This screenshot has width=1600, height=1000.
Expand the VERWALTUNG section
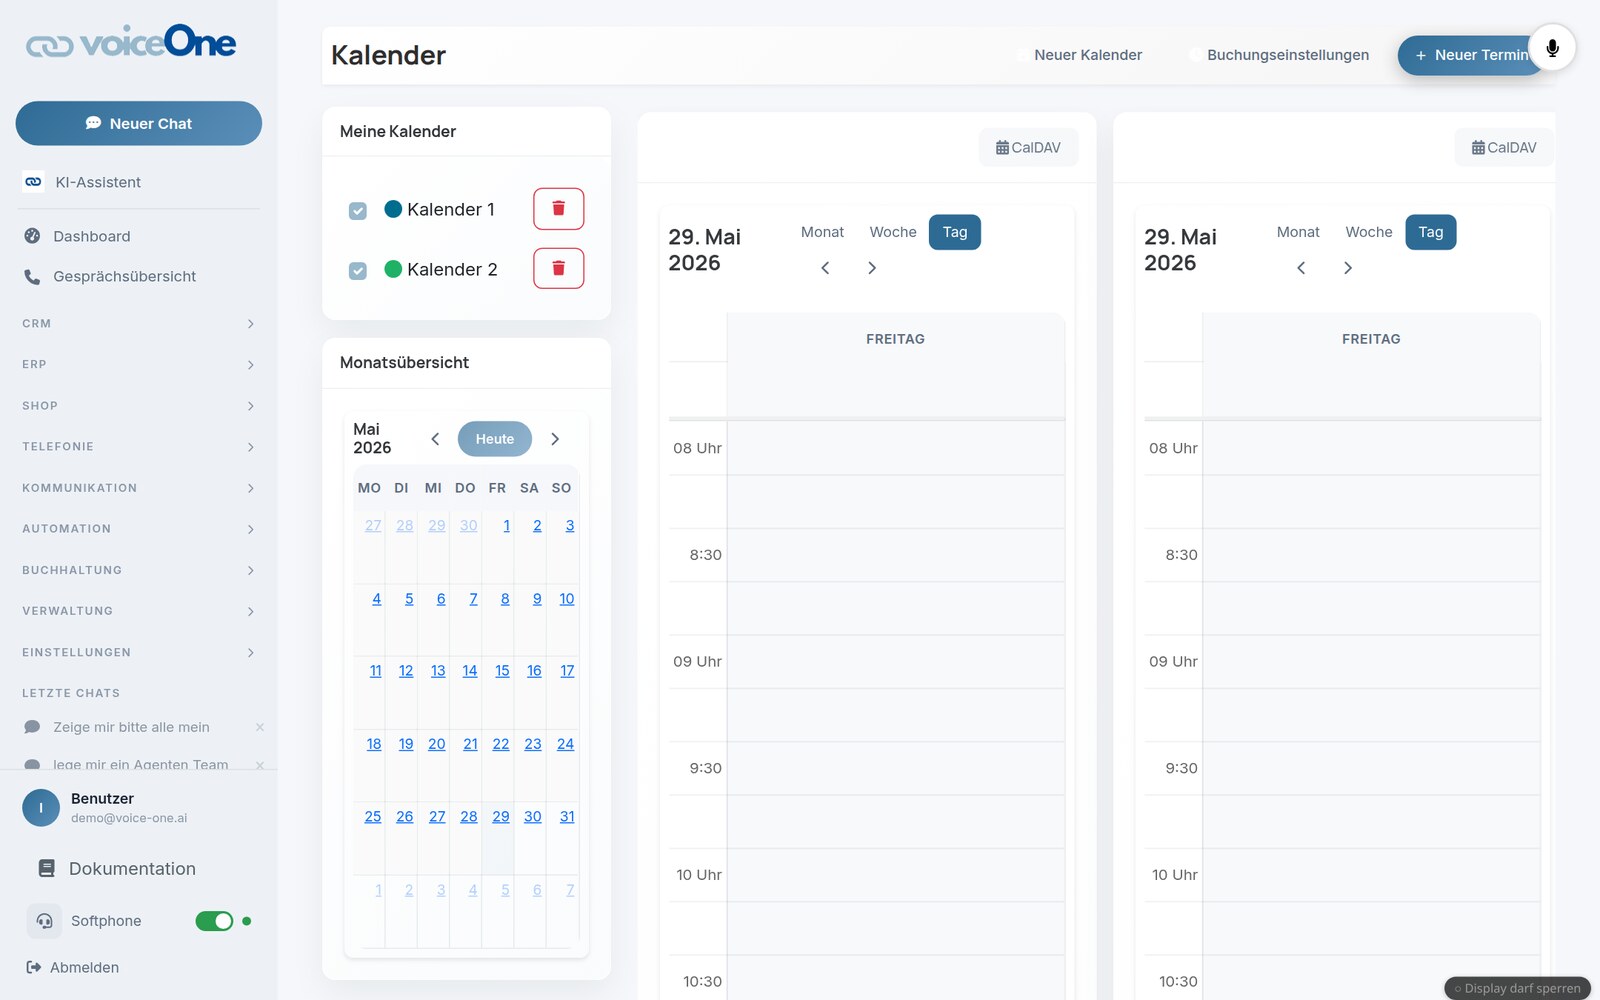(x=138, y=611)
